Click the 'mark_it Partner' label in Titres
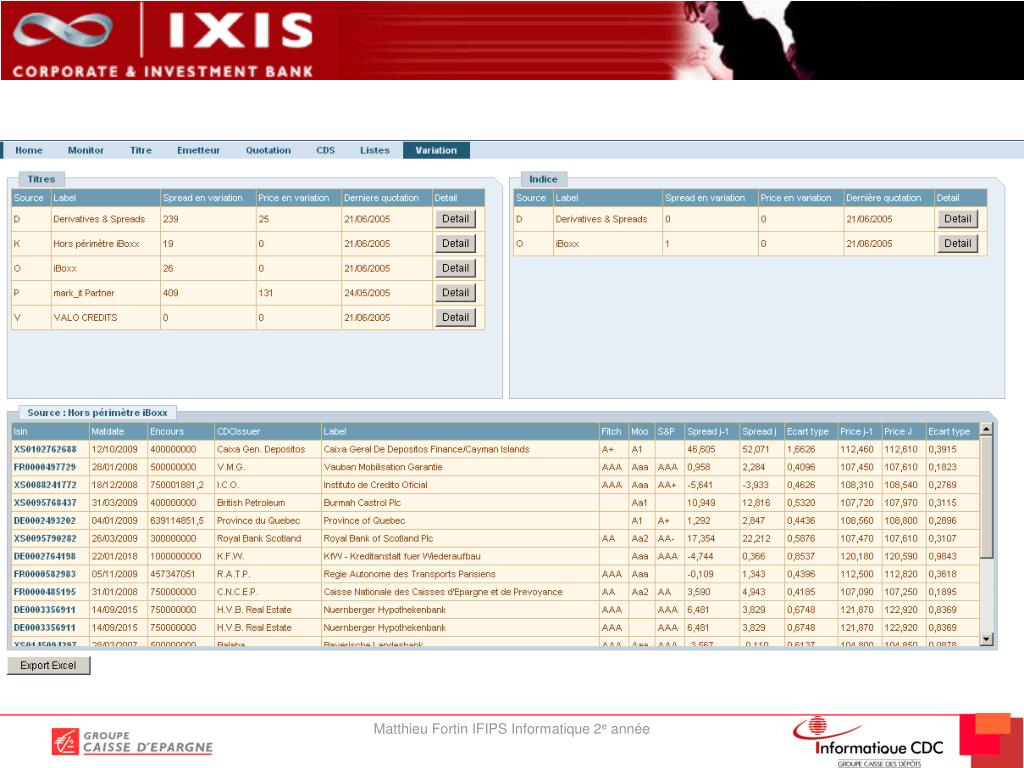 pyautogui.click(x=84, y=293)
